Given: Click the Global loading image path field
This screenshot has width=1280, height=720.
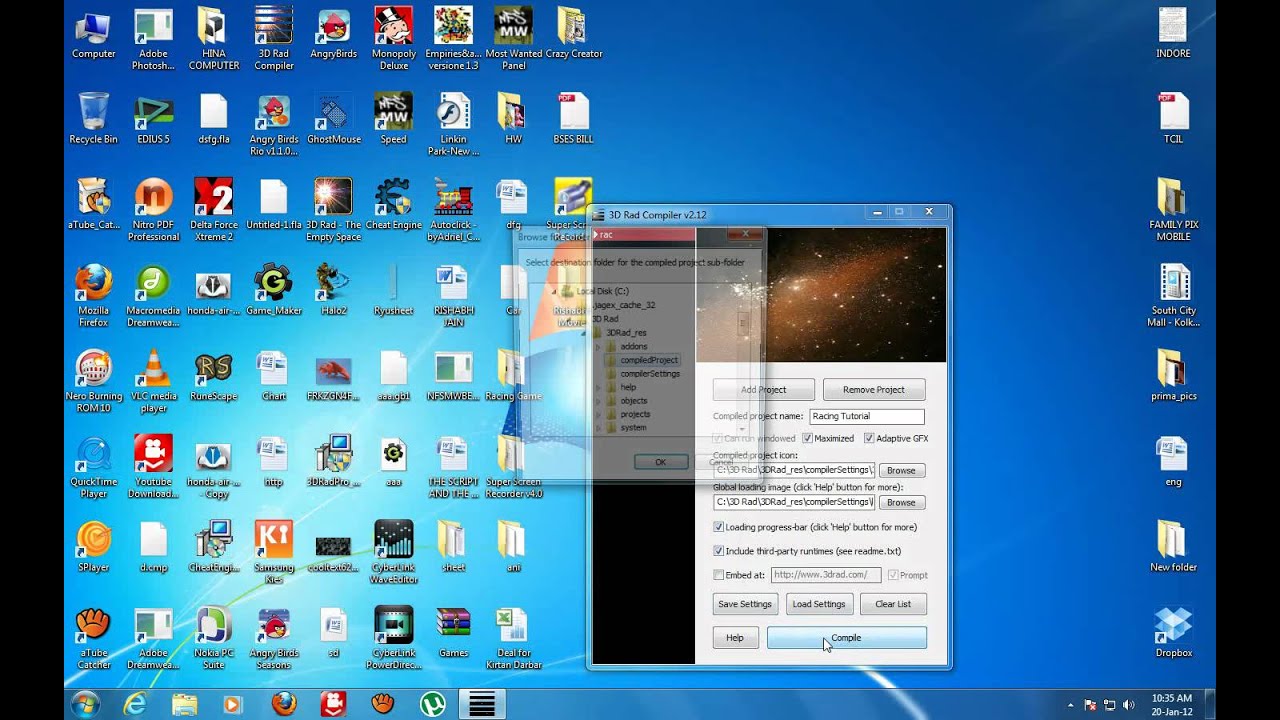Looking at the screenshot, I should (x=794, y=502).
